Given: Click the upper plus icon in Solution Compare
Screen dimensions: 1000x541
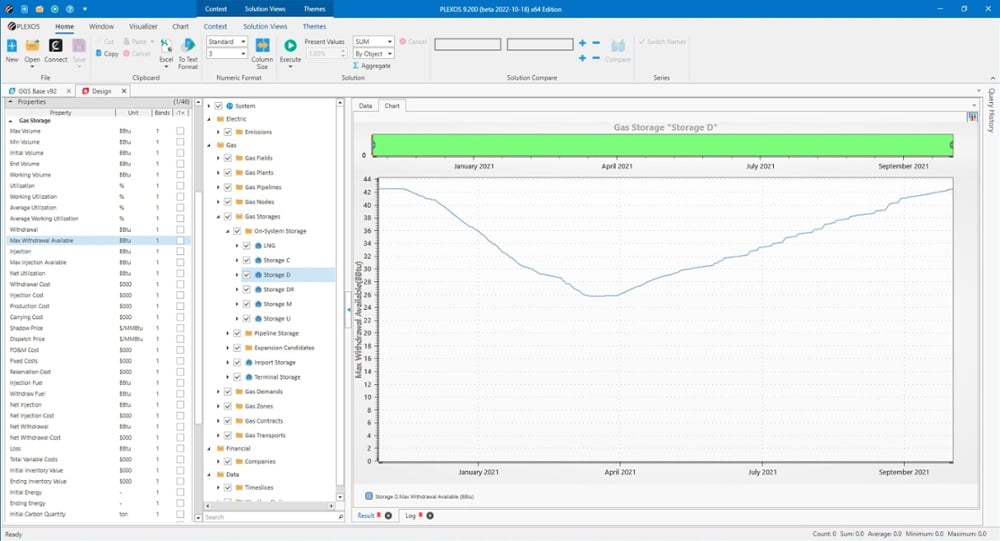Looking at the screenshot, I should point(582,43).
